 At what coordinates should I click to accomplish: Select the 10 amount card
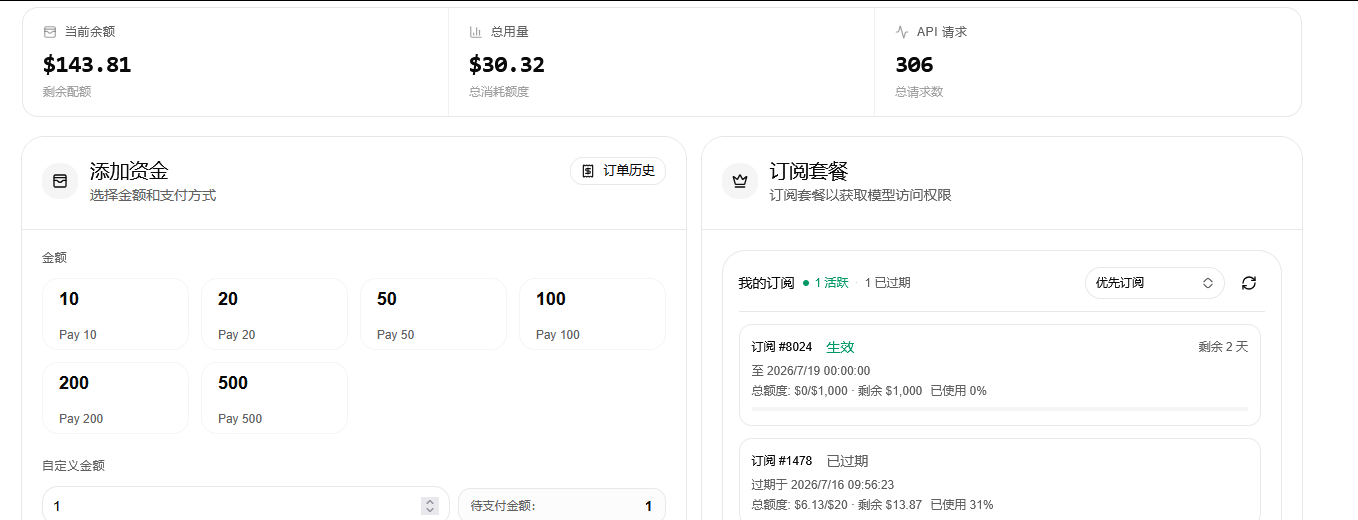115,314
